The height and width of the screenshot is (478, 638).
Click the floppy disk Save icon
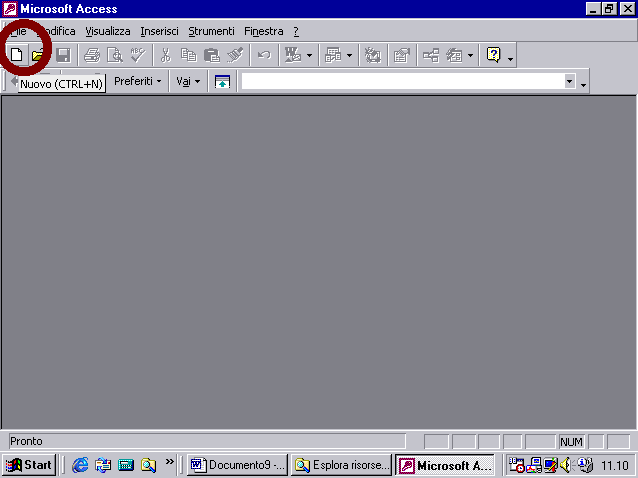63,55
